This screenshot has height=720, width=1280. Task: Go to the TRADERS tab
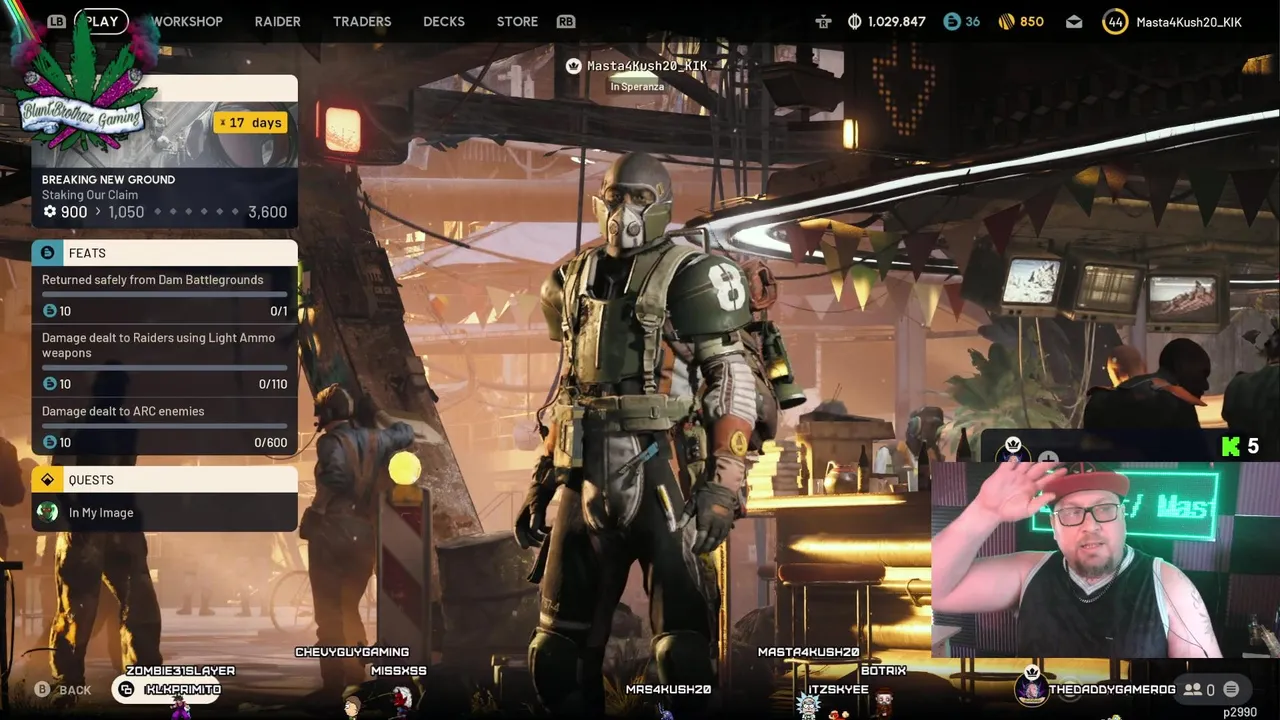pos(362,21)
